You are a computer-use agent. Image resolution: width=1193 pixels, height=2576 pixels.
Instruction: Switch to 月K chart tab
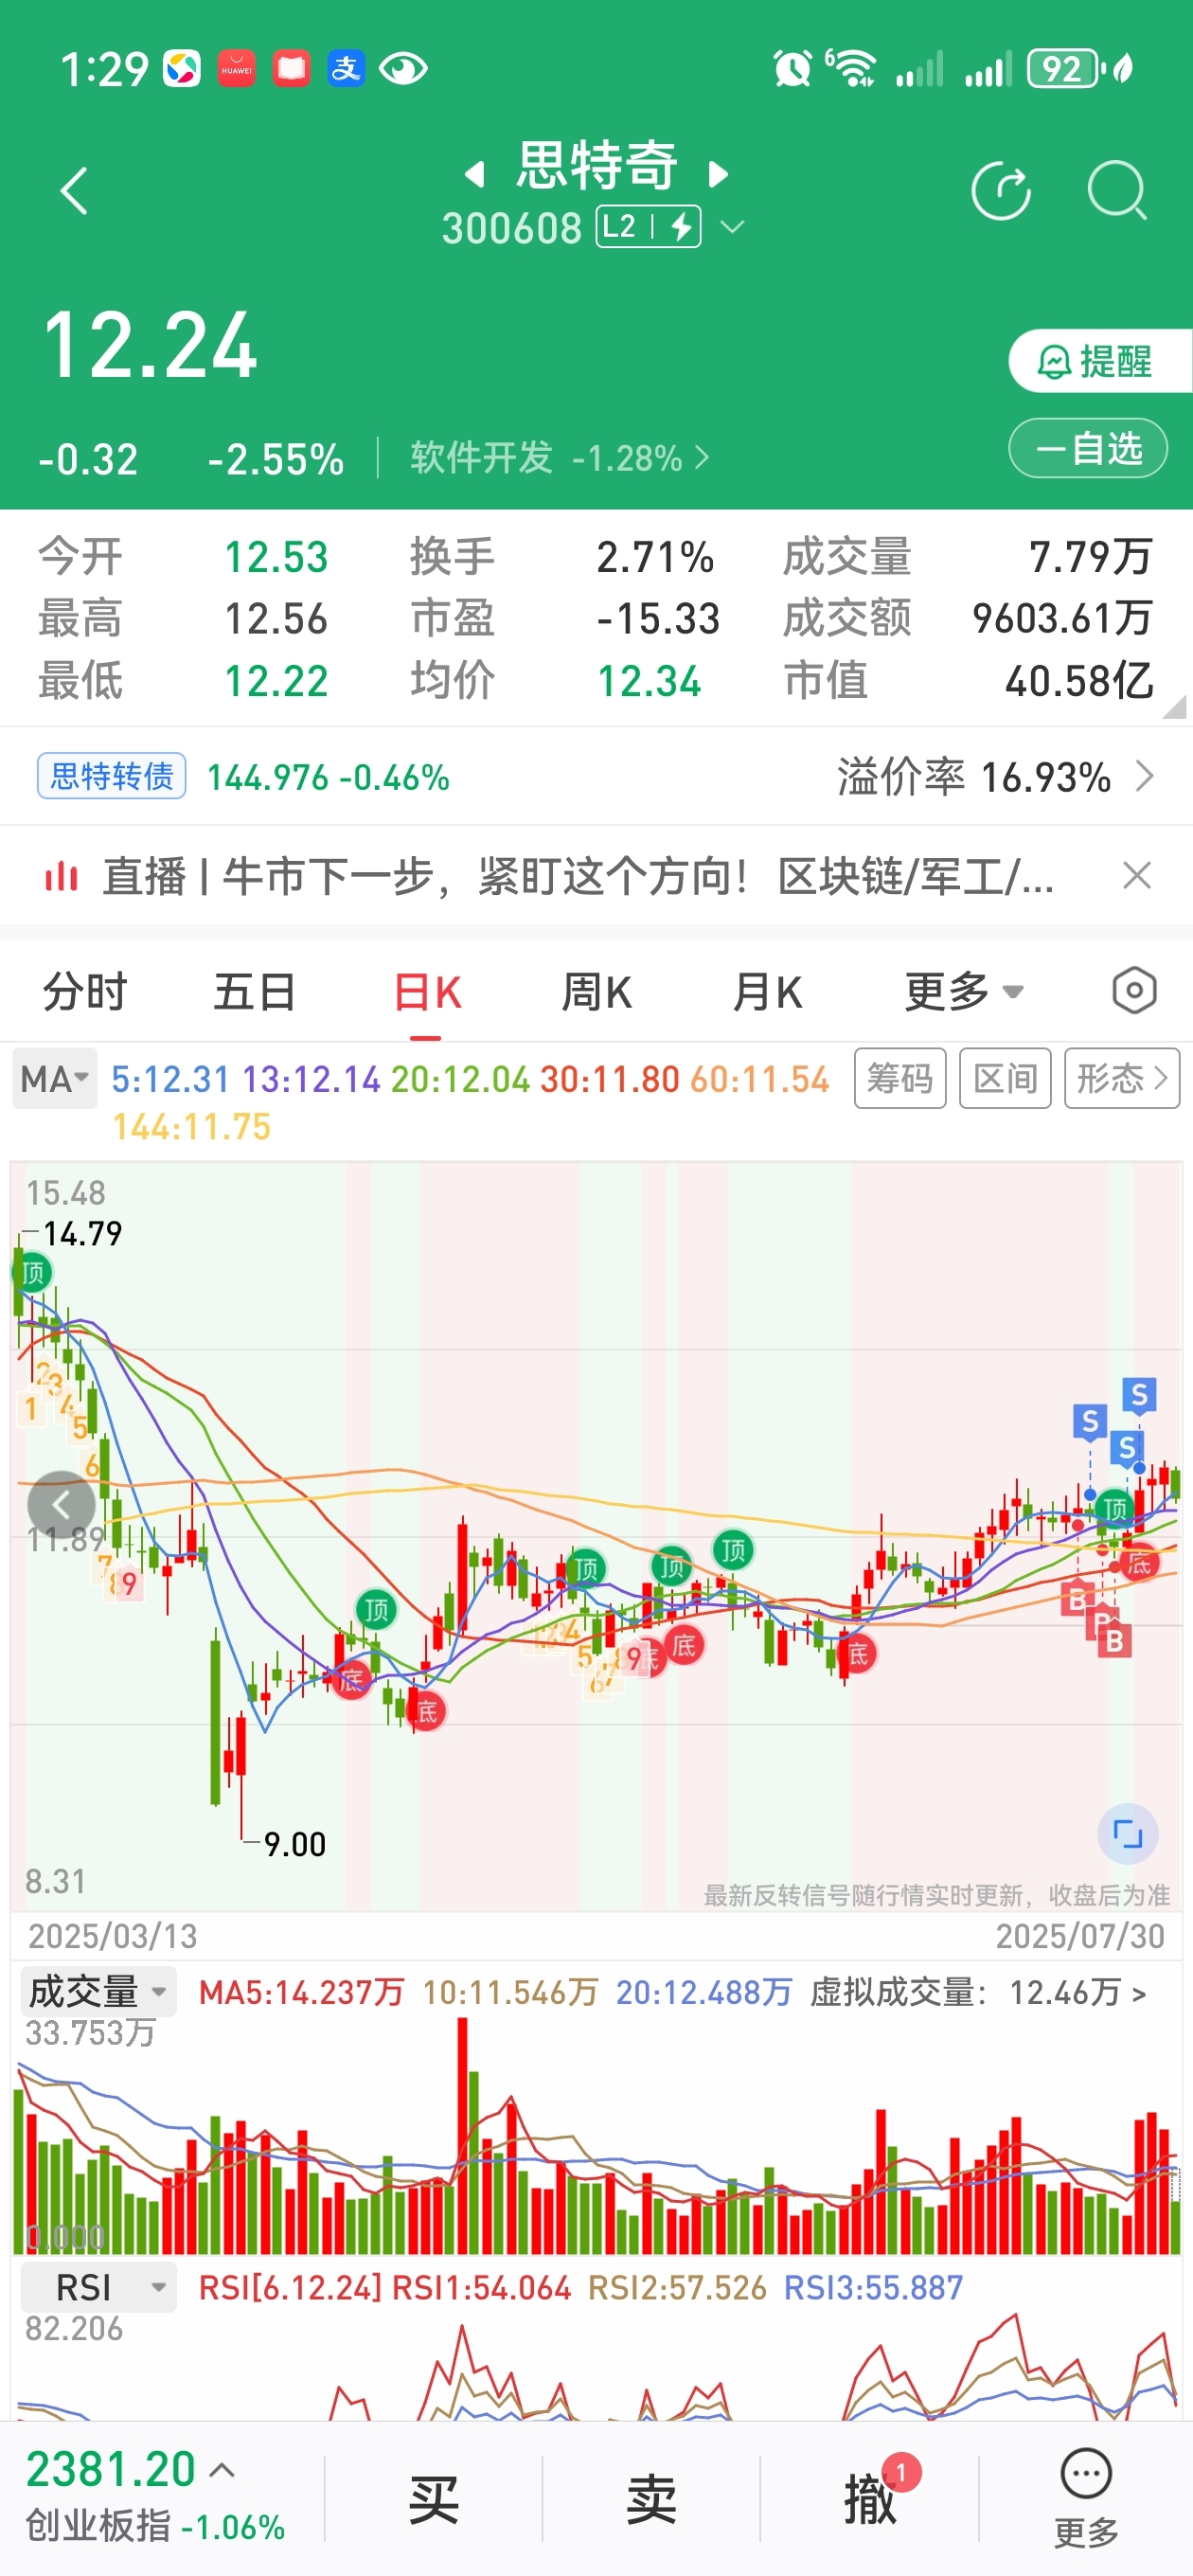click(767, 993)
